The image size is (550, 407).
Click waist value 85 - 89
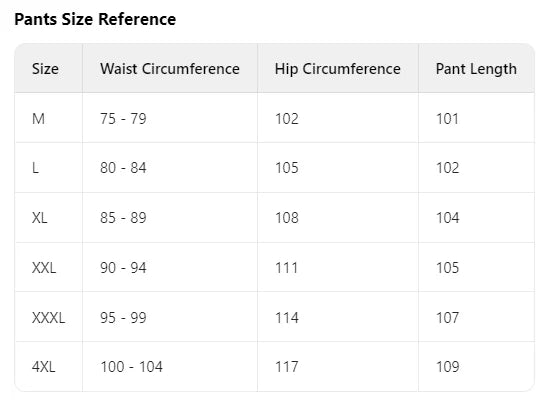pos(123,218)
